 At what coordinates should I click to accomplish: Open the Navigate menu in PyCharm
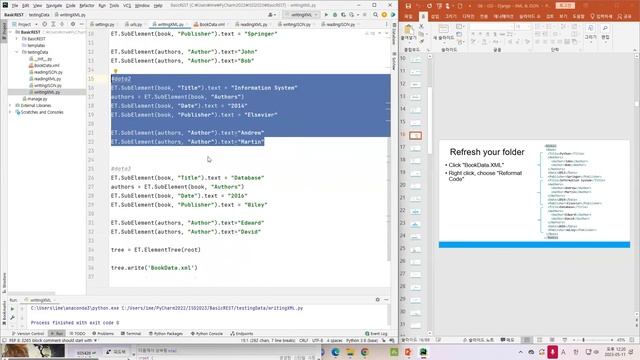[53, 6]
